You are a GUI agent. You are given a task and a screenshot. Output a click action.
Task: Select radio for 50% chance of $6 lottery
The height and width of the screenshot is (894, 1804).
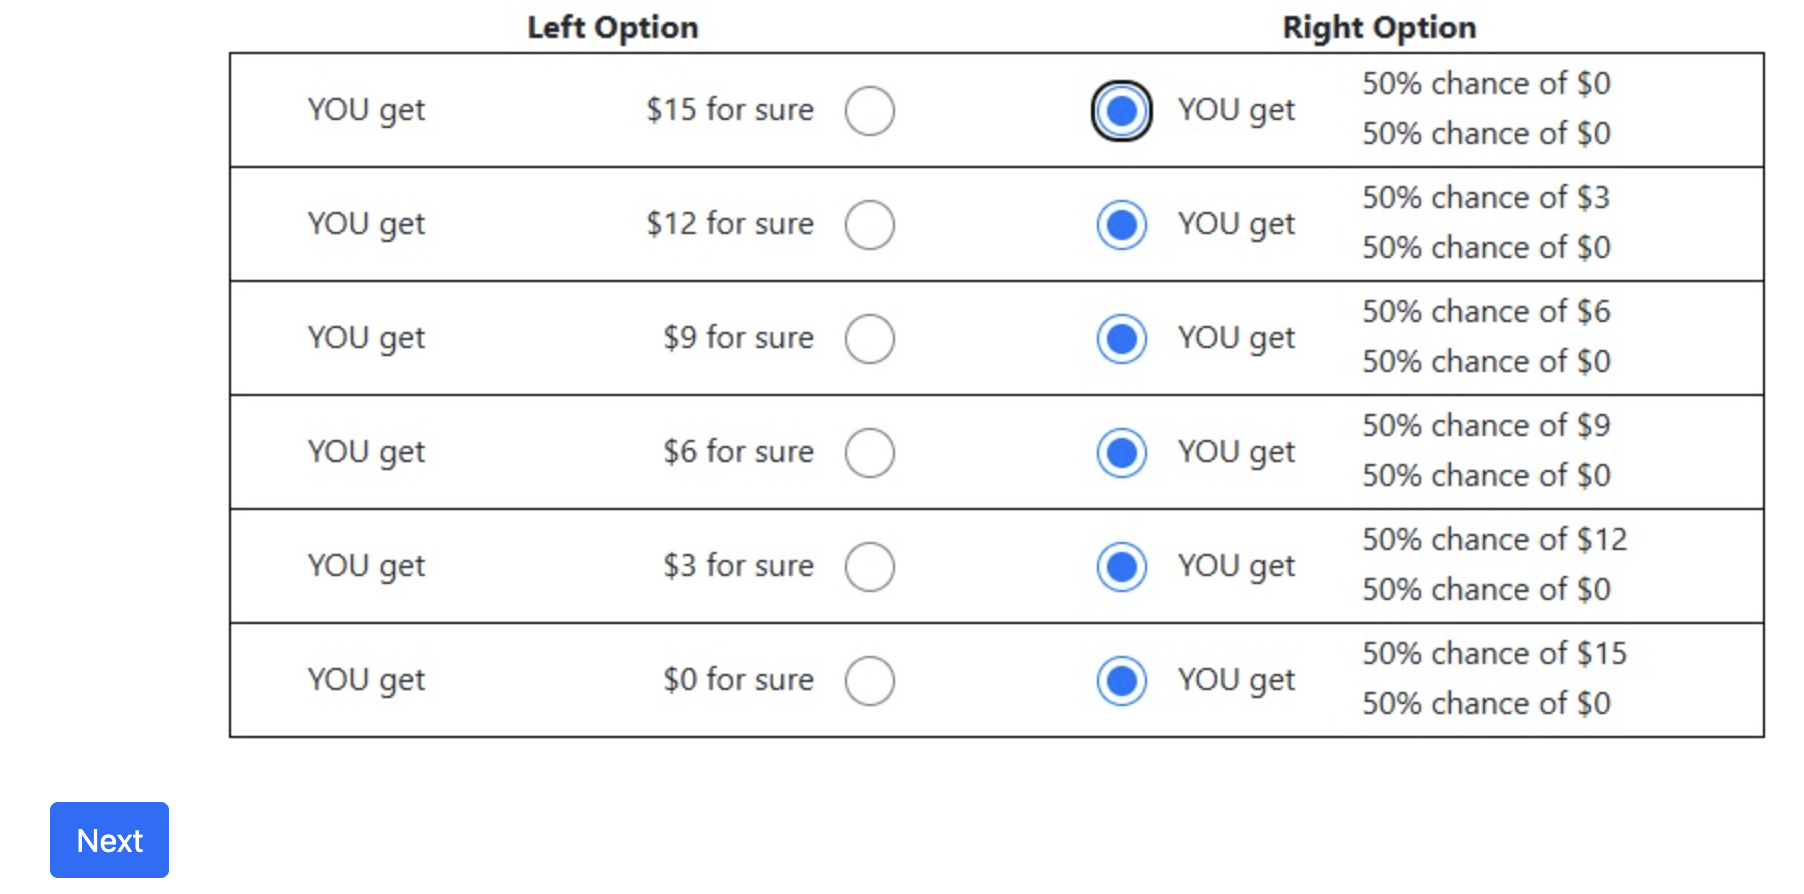point(1121,338)
